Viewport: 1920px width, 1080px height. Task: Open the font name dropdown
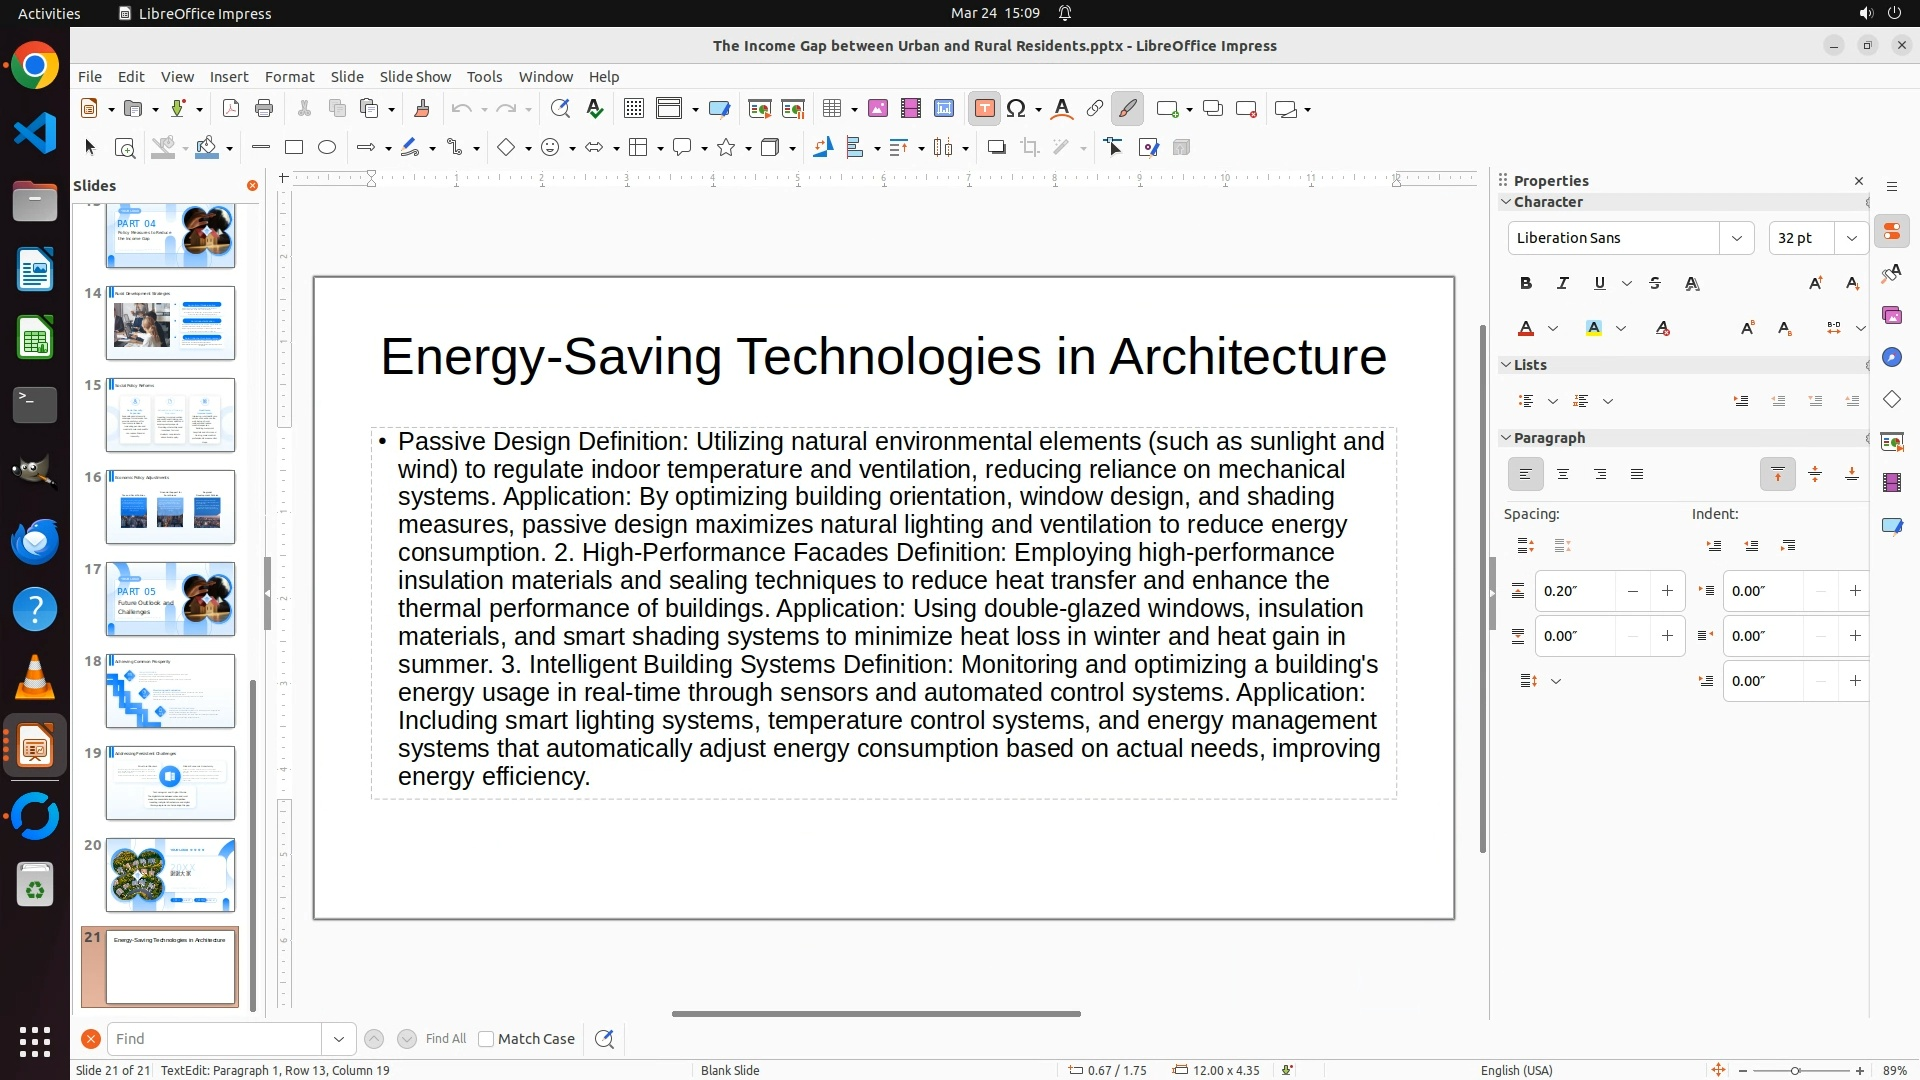pyautogui.click(x=1737, y=238)
